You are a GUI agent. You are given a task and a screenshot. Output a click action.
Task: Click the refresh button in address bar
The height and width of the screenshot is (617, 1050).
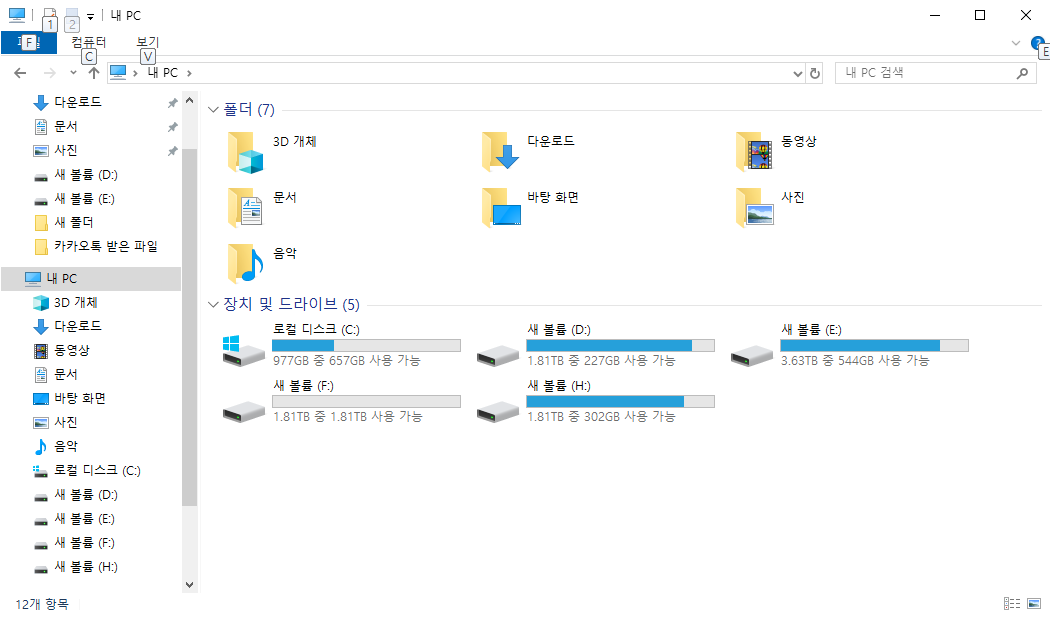[x=815, y=73]
